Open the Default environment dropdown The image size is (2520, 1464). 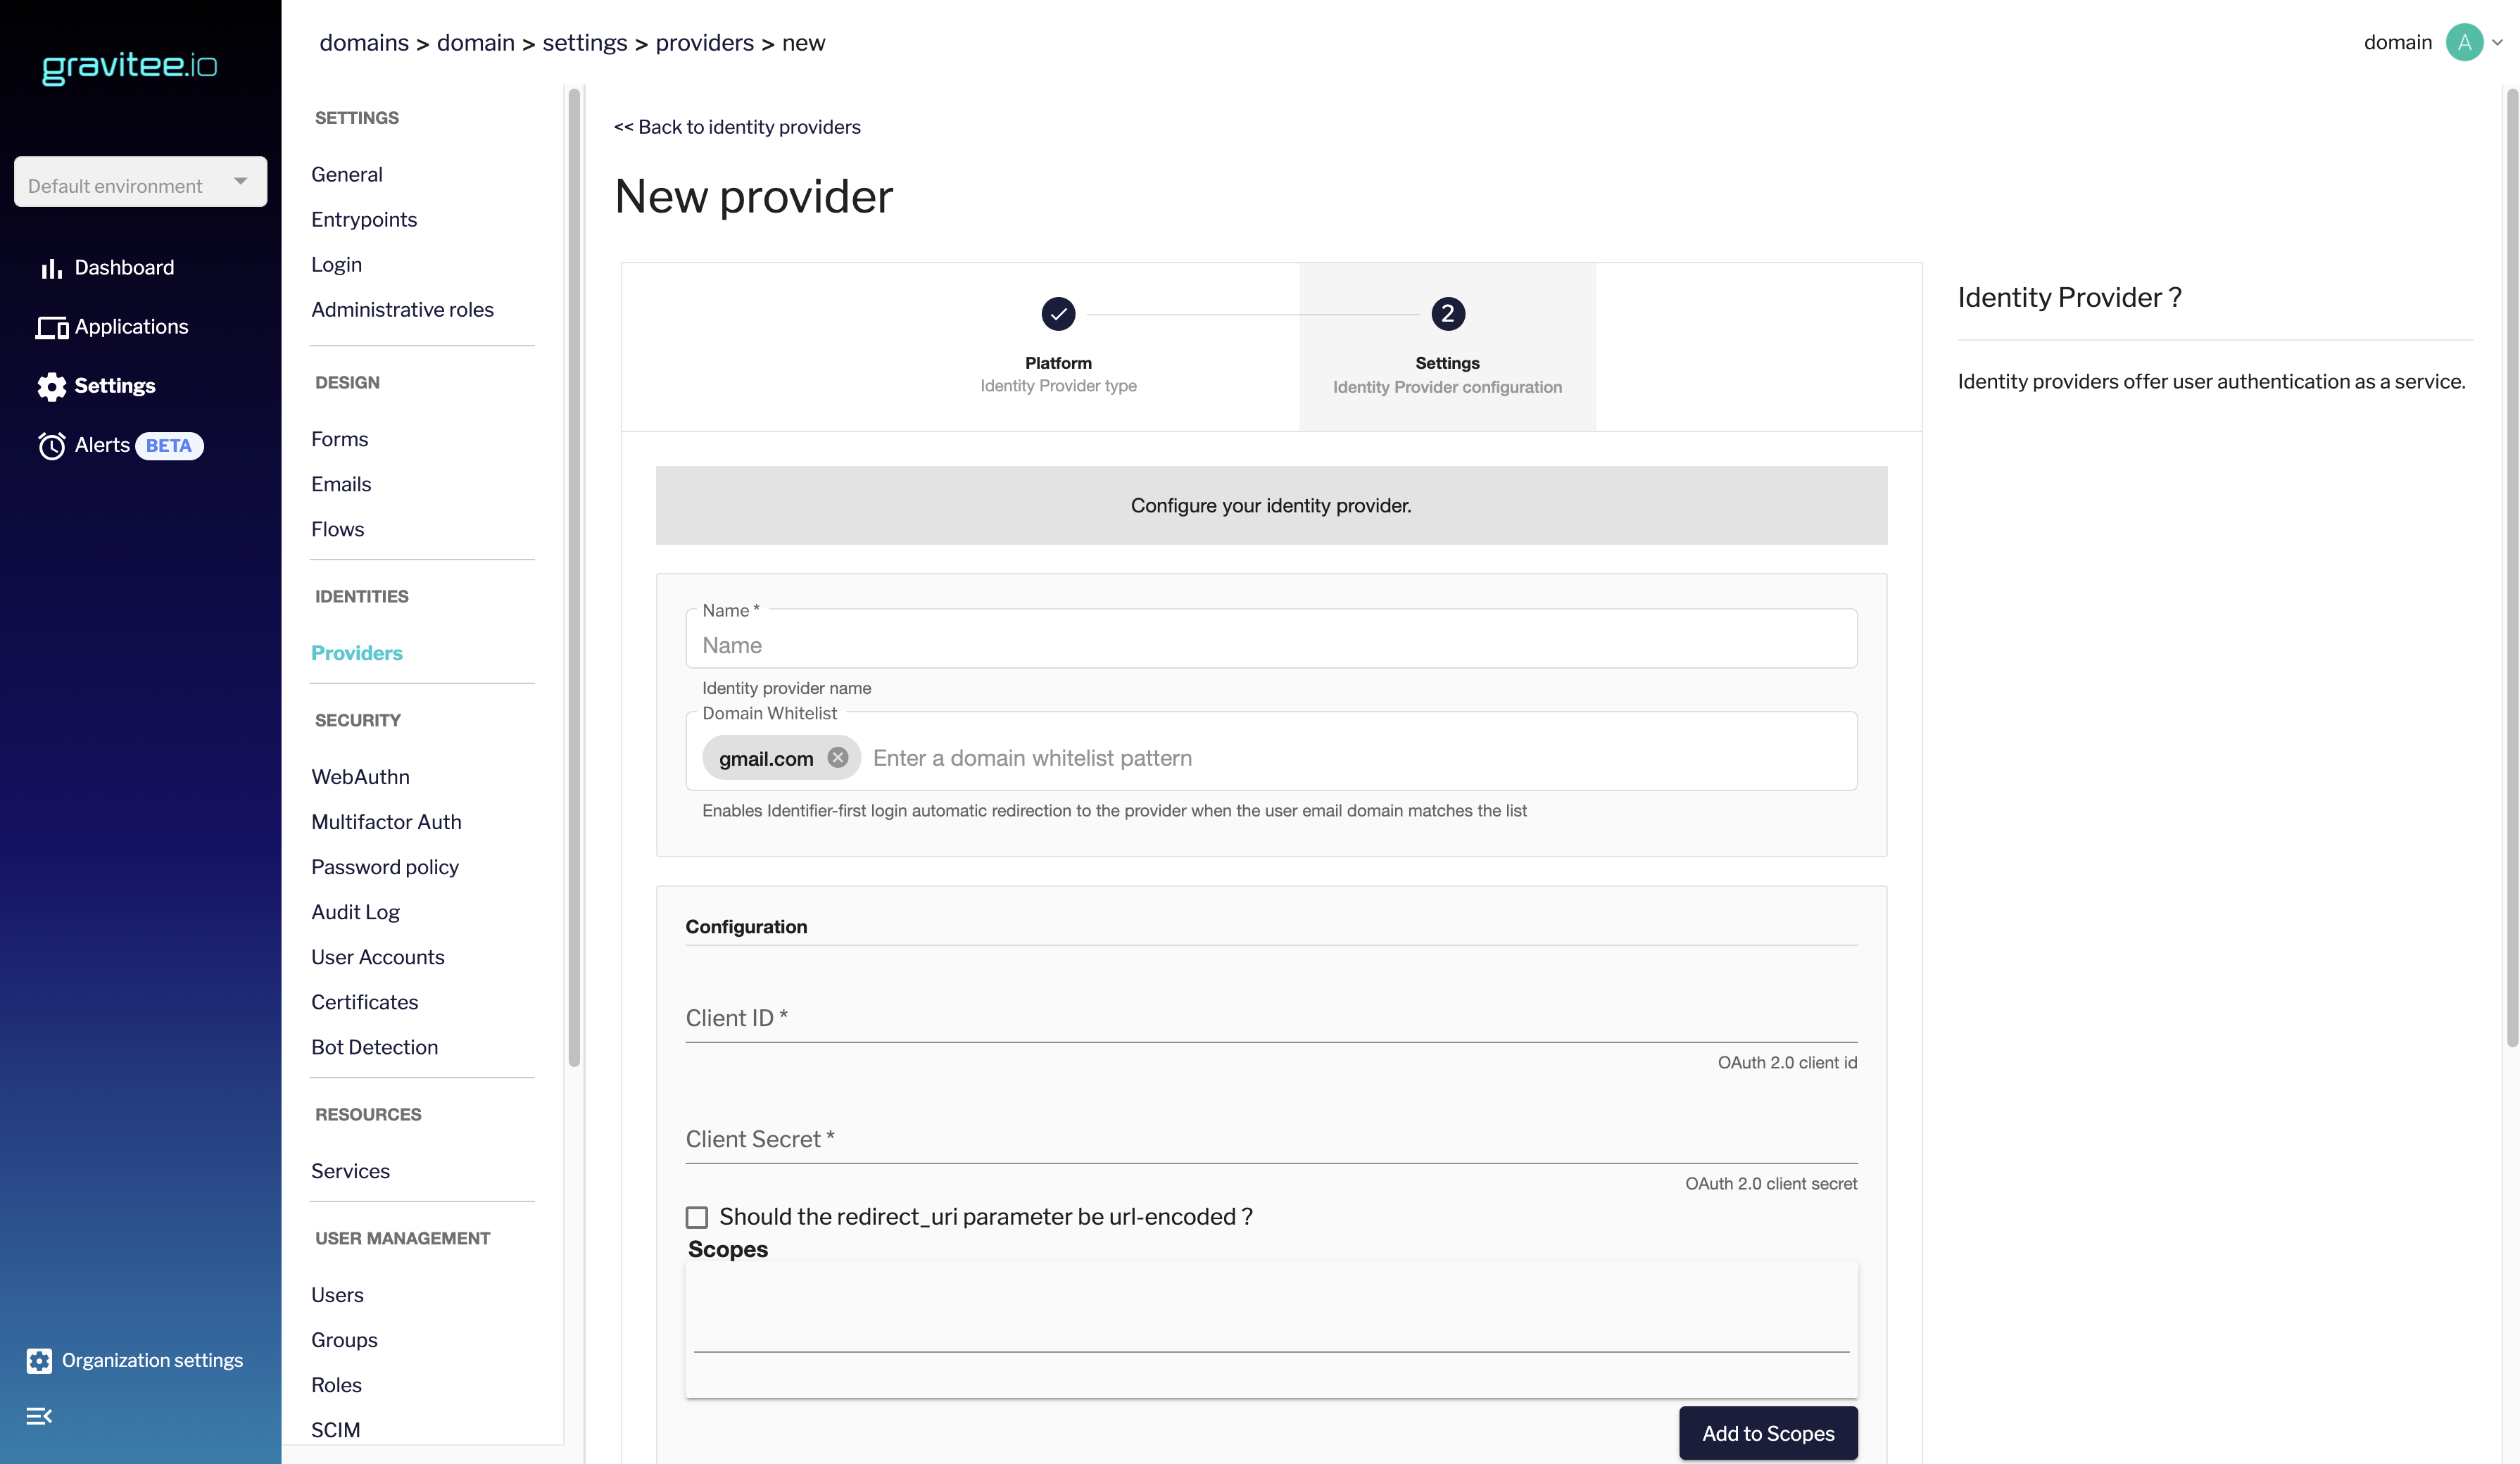tap(140, 182)
